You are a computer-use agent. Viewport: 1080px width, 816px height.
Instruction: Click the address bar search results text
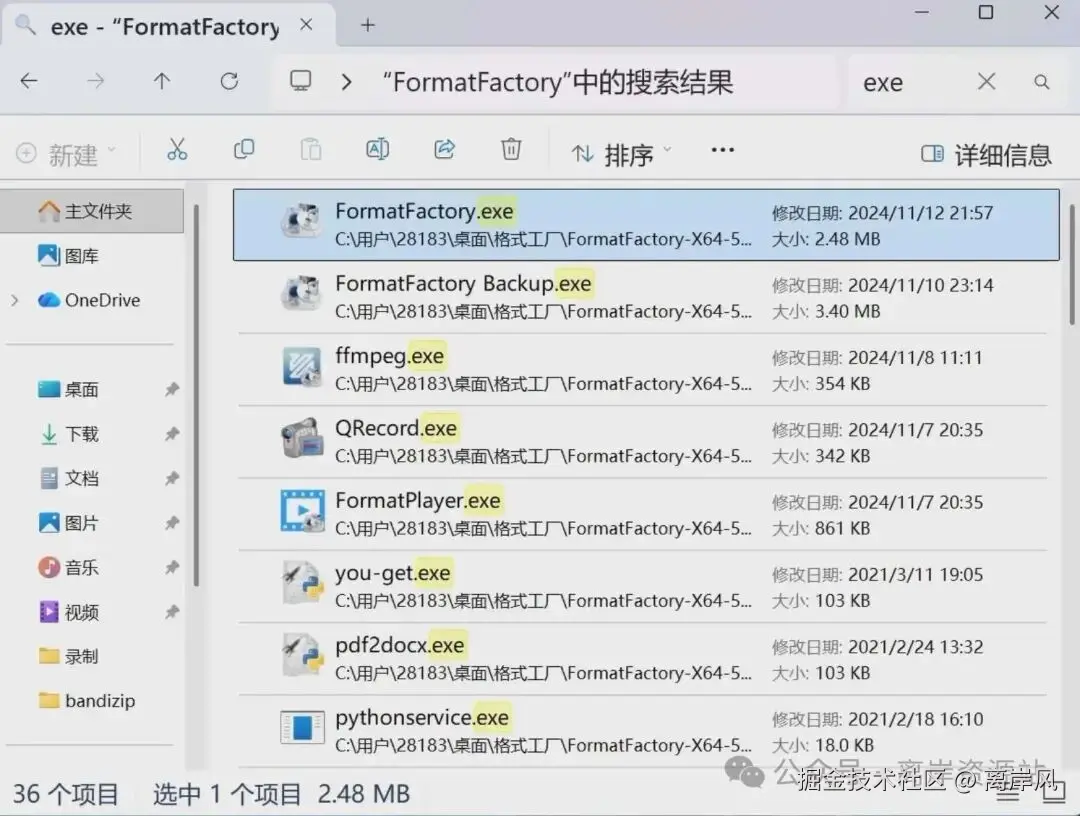coord(559,83)
